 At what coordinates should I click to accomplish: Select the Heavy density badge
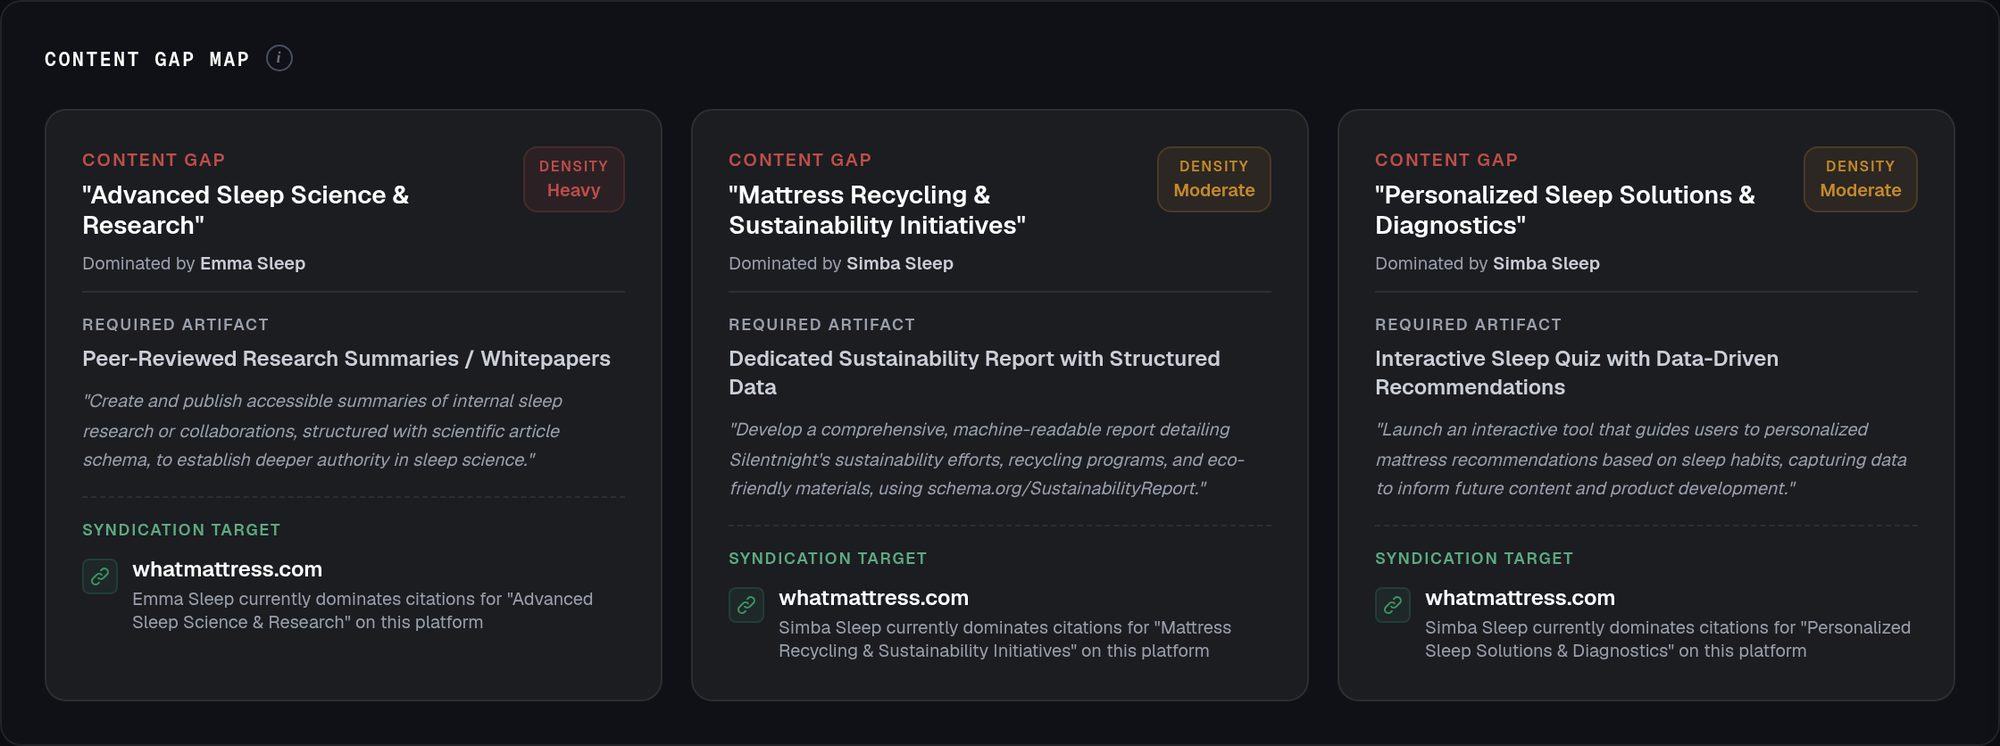tap(574, 179)
